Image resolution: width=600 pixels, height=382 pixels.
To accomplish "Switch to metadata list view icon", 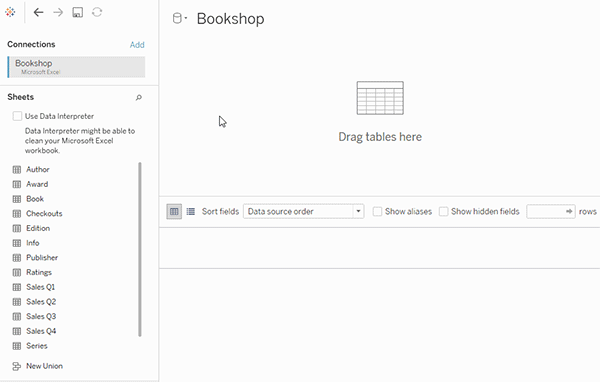I will coord(191,211).
